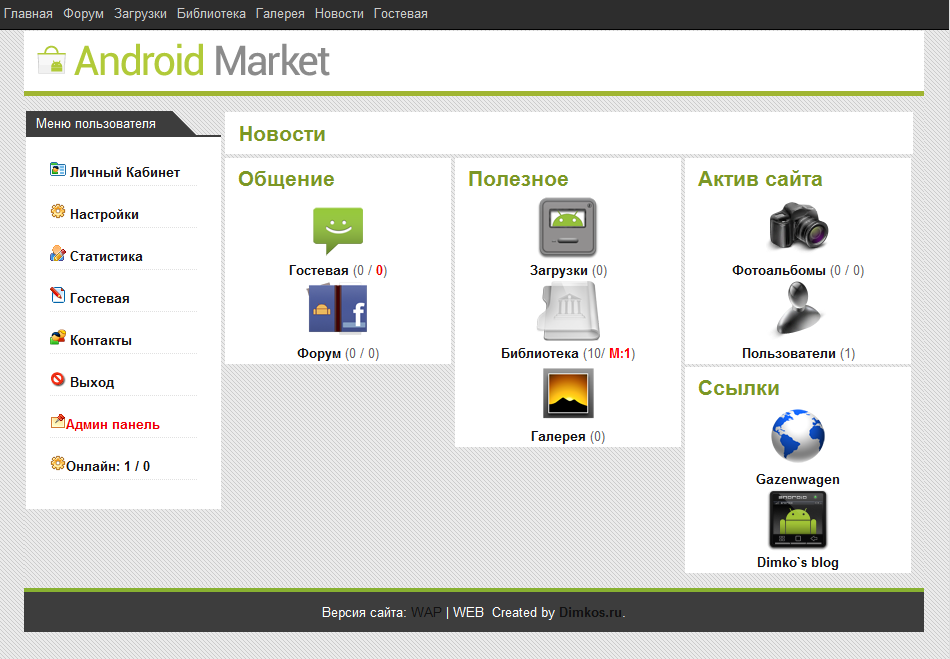Click the Новости section heading

(282, 133)
